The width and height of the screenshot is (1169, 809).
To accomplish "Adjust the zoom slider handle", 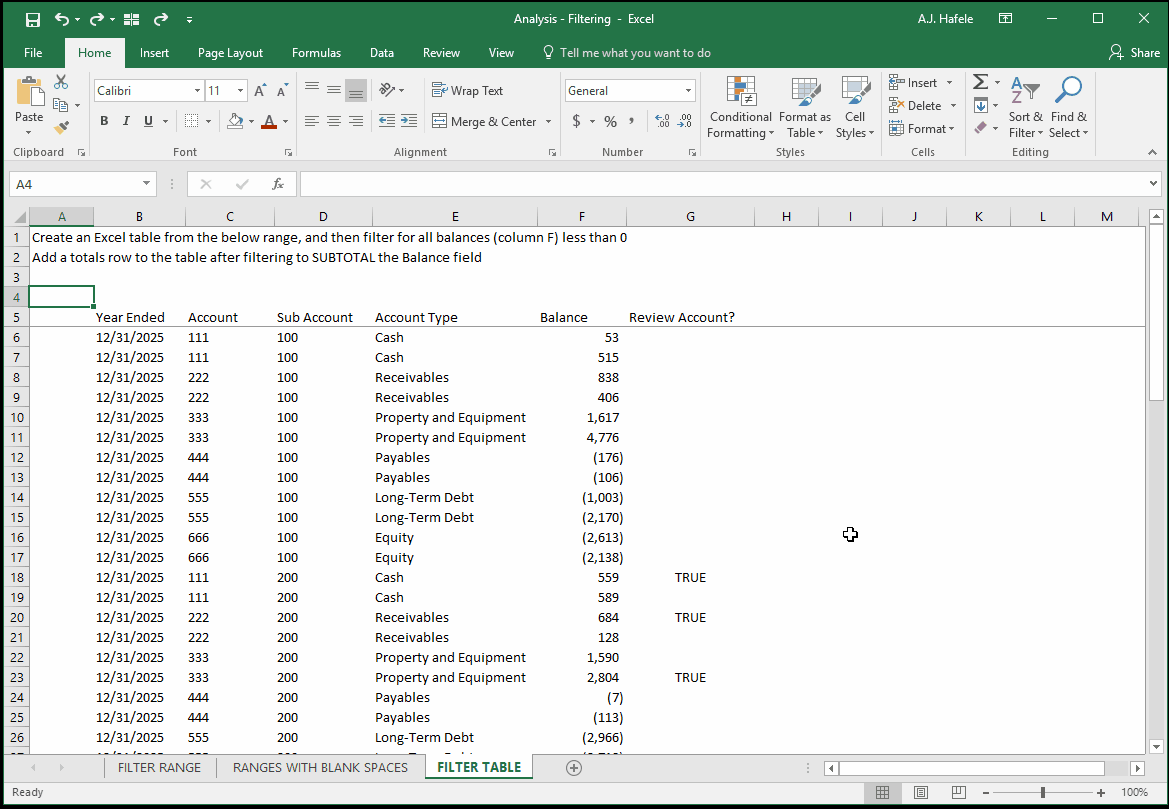I will pyautogui.click(x=1043, y=793).
